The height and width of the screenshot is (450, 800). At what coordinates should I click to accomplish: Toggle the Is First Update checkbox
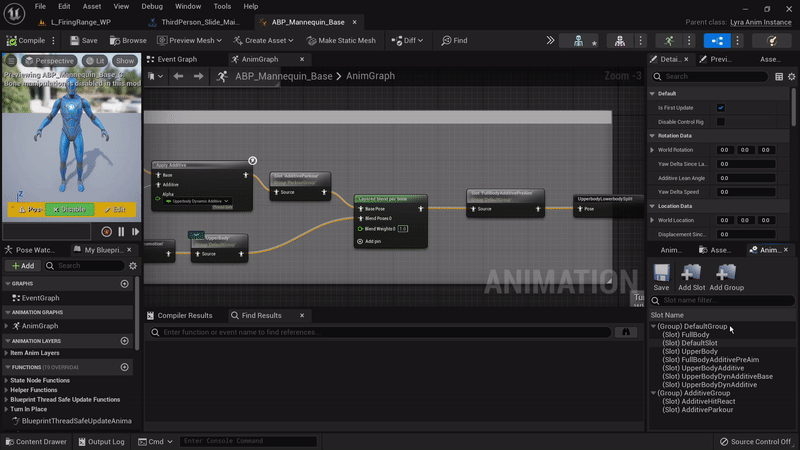[720, 108]
